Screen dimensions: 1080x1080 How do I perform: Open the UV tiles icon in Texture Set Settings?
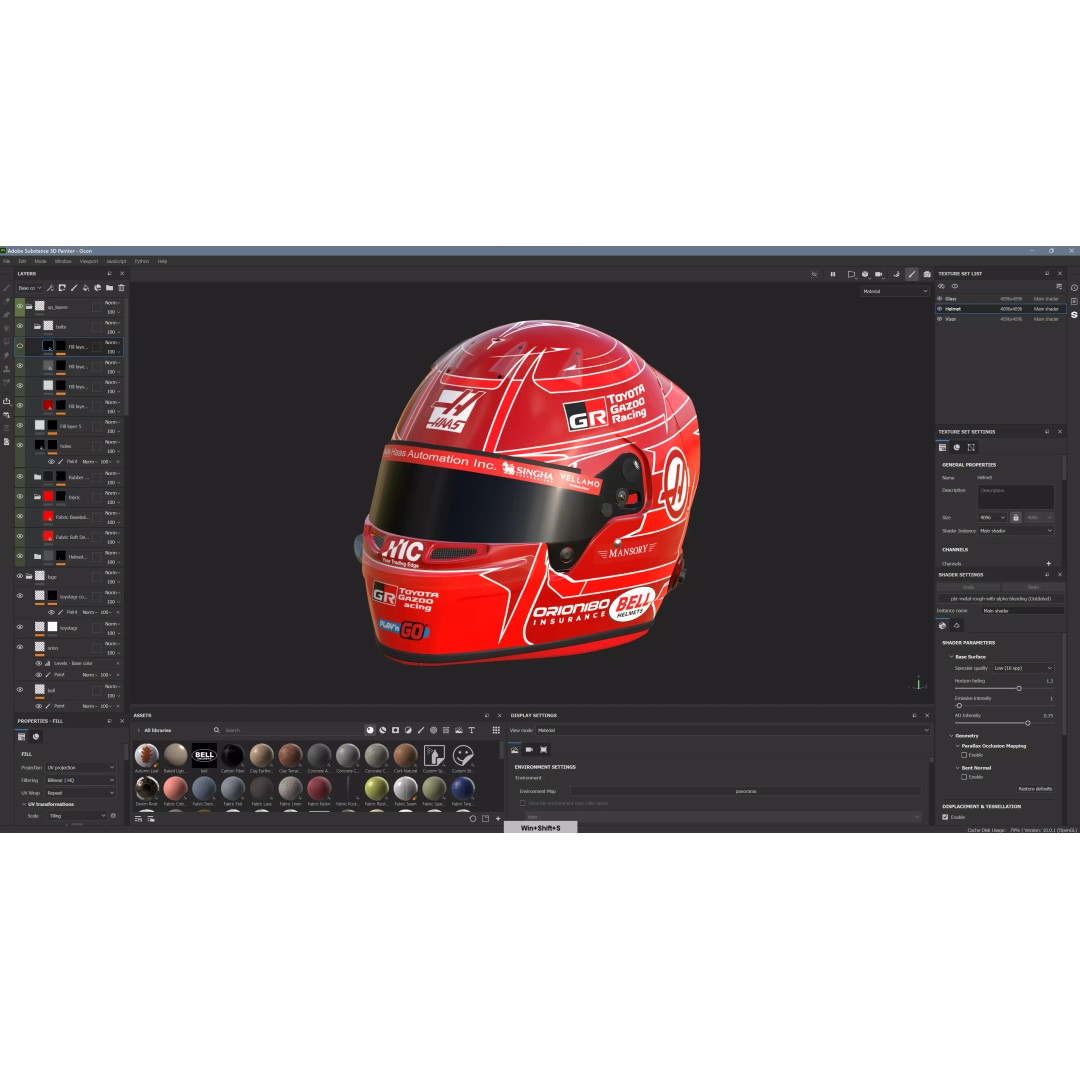pyautogui.click(x=971, y=448)
